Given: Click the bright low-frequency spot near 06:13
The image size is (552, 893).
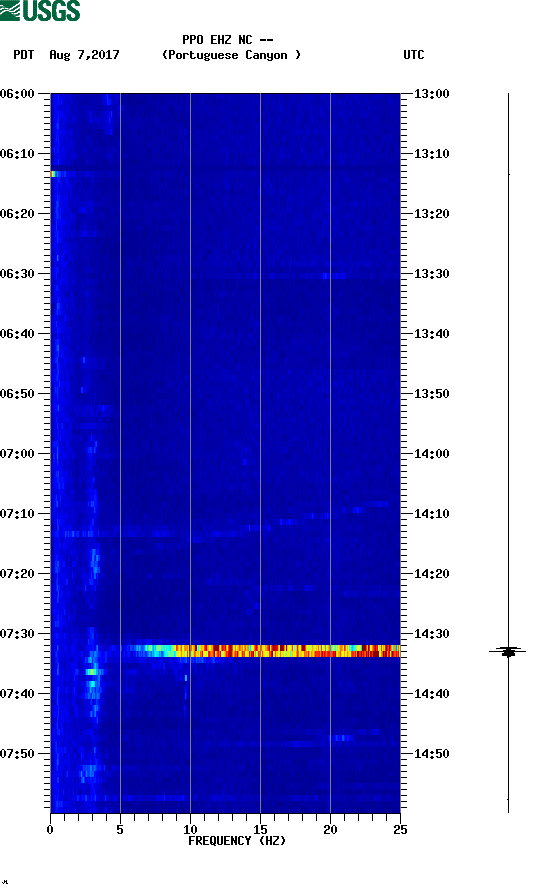Looking at the screenshot, I should tap(56, 174).
